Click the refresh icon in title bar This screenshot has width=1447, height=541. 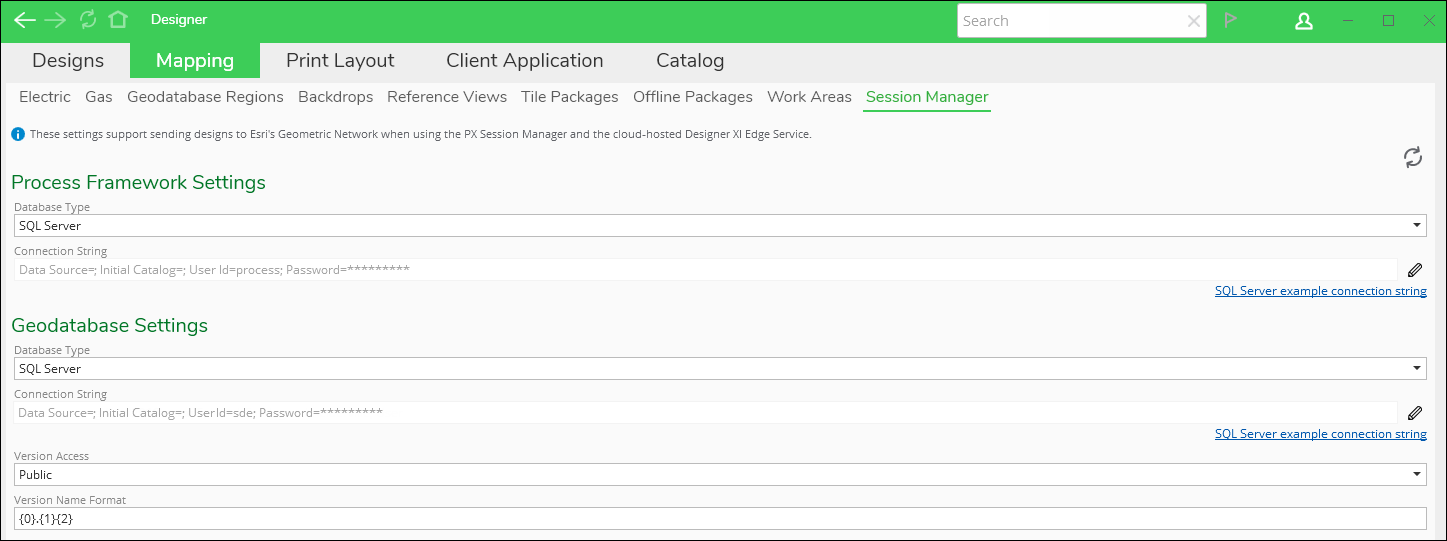[x=88, y=20]
